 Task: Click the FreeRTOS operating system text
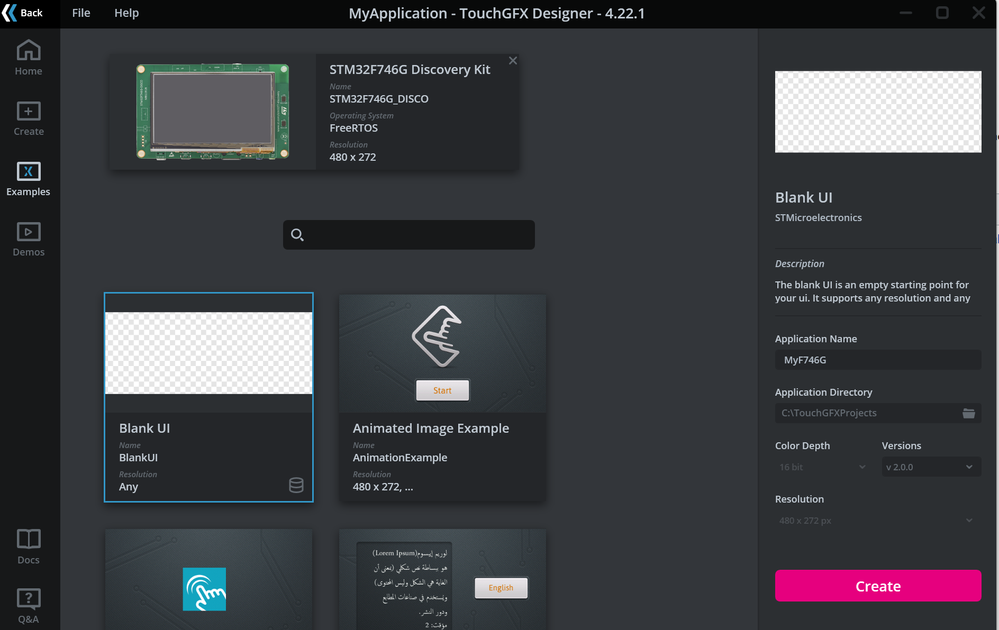point(353,128)
